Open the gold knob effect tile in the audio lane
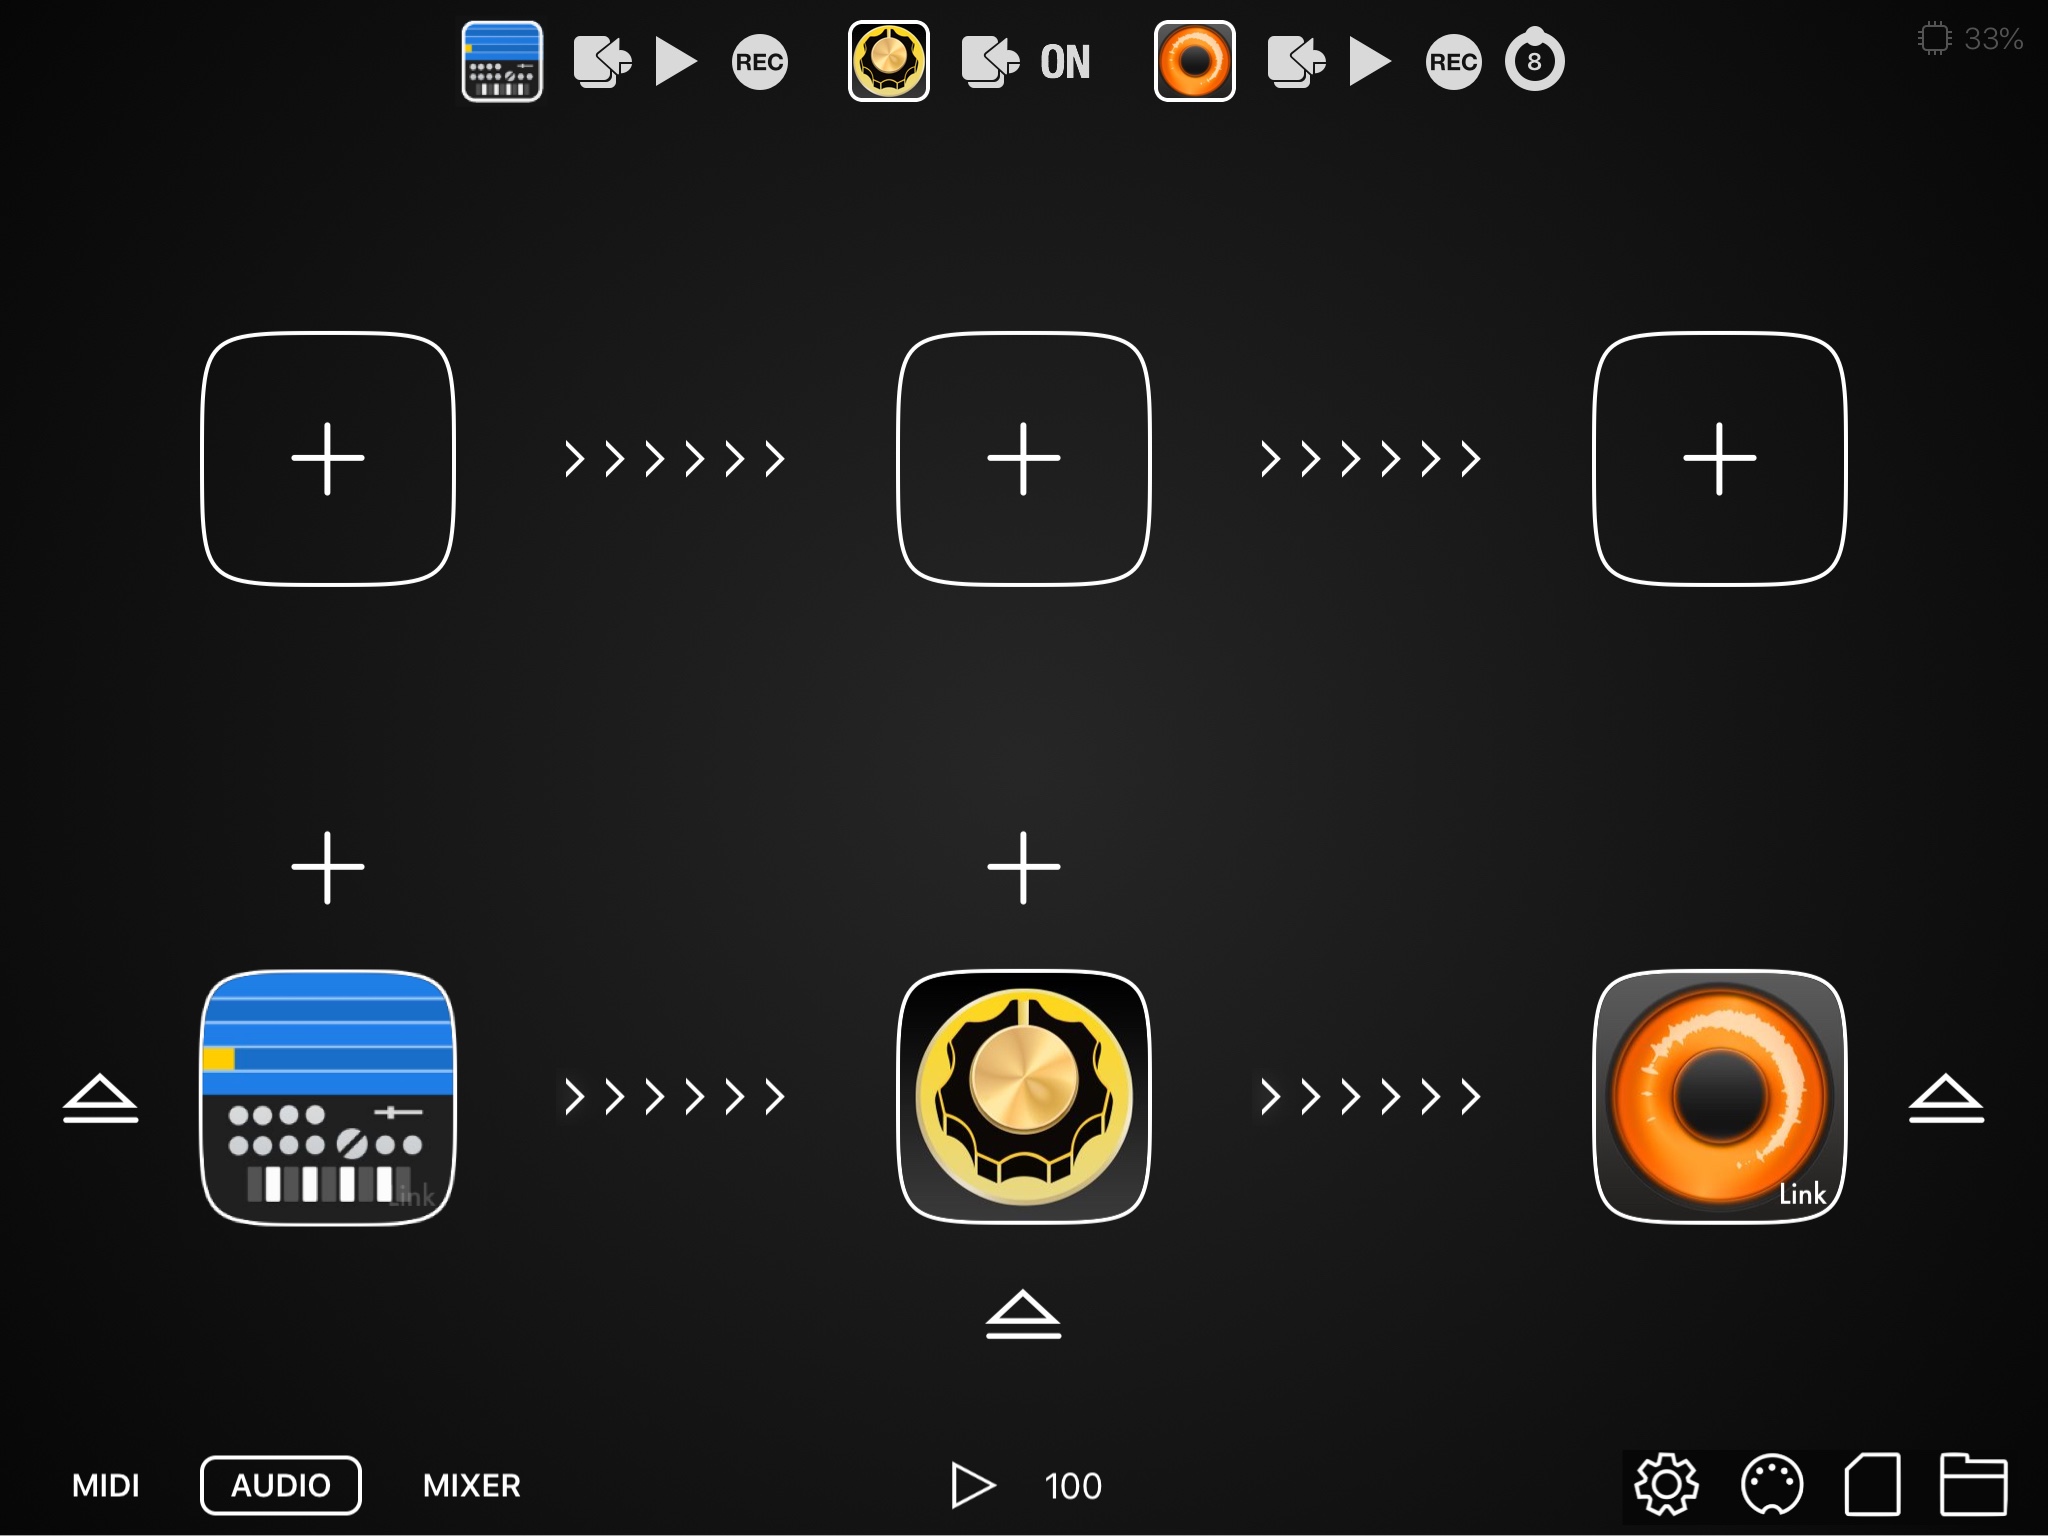The image size is (2048, 1536). tap(1024, 1097)
